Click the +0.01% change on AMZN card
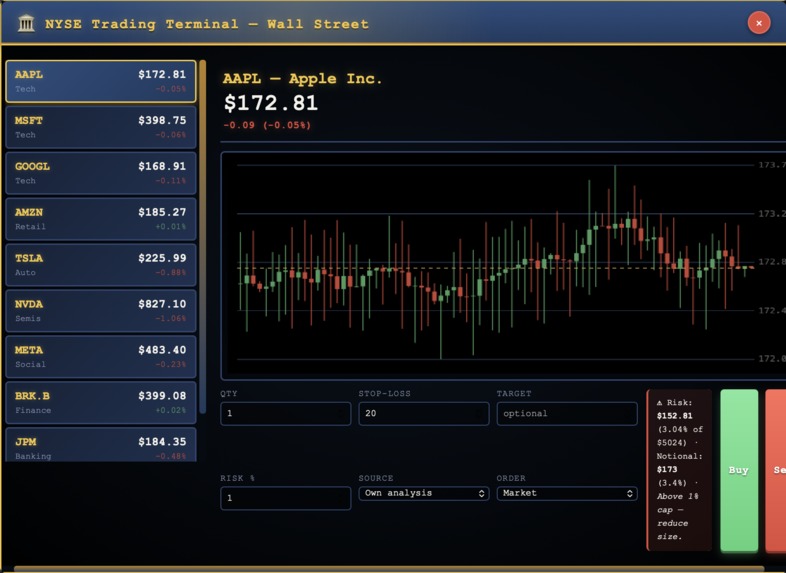The image size is (786, 573). [x=170, y=227]
